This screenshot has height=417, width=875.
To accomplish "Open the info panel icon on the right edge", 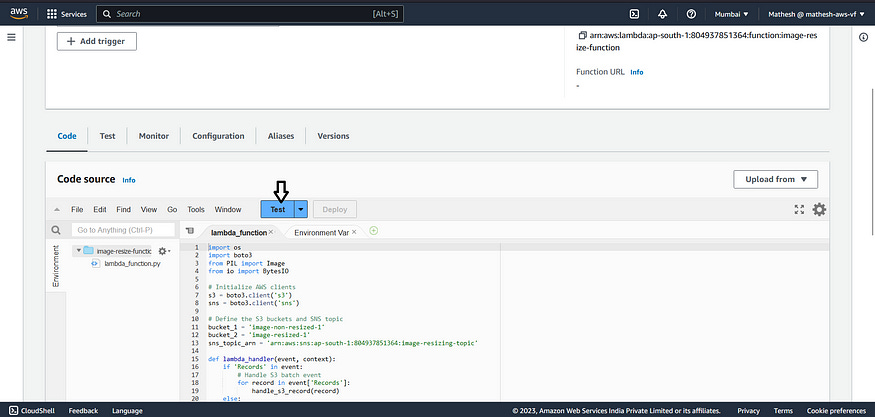I will click(863, 37).
